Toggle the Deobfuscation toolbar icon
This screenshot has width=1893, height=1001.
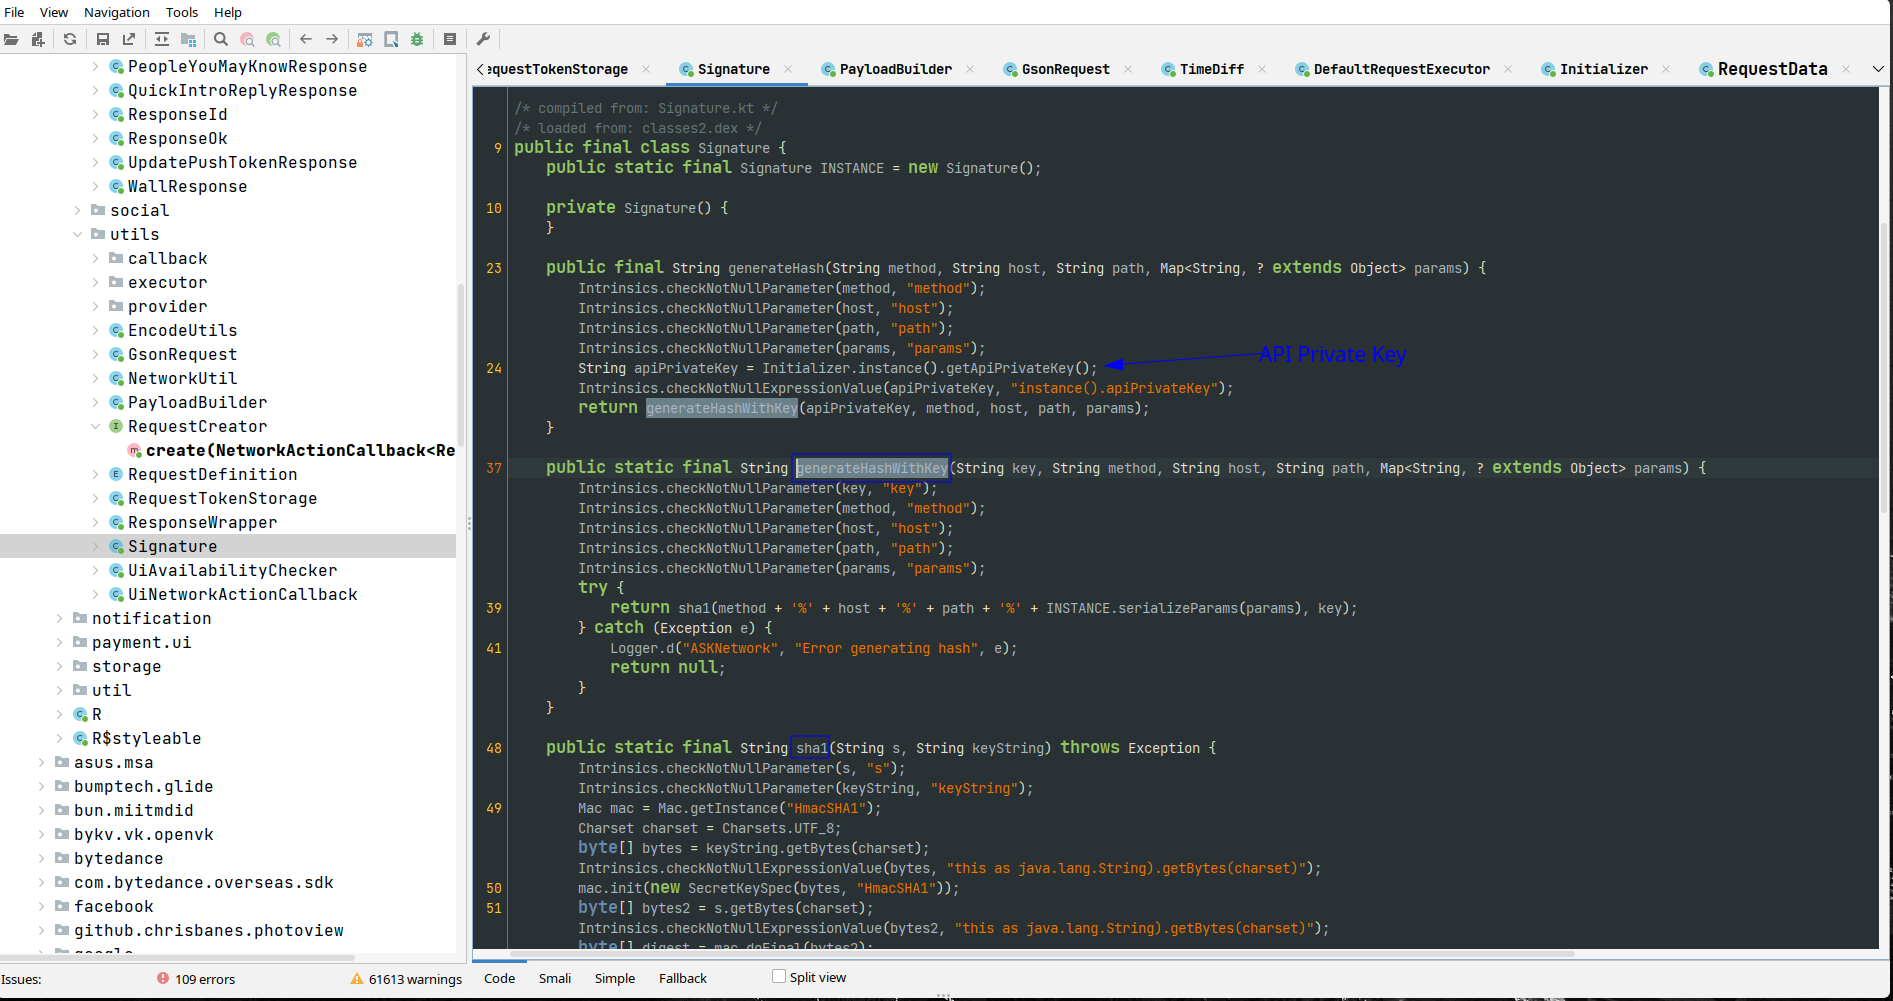pos(365,39)
